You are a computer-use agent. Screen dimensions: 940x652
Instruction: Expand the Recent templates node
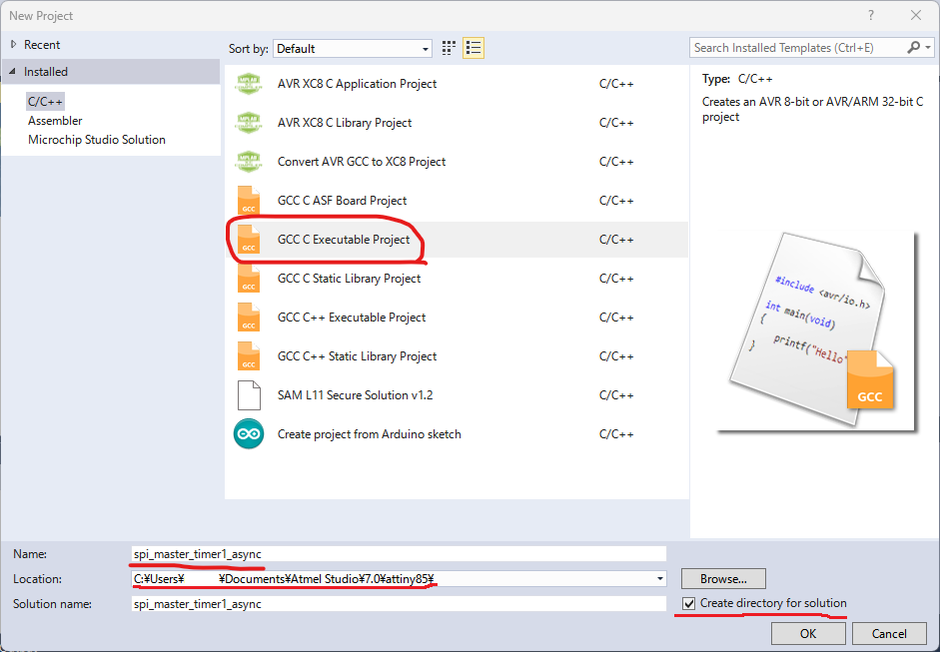[12, 45]
